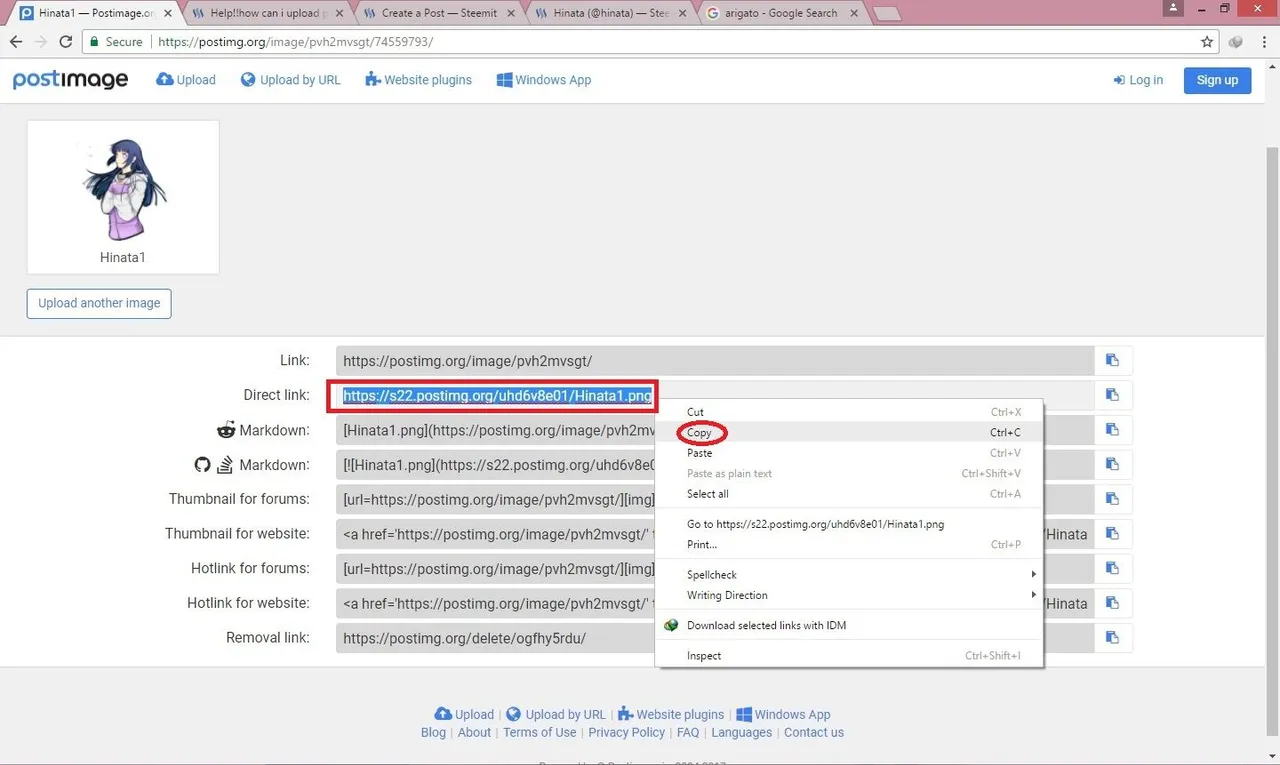Bookmark this page with the star icon
This screenshot has height=765, width=1280.
click(1207, 42)
